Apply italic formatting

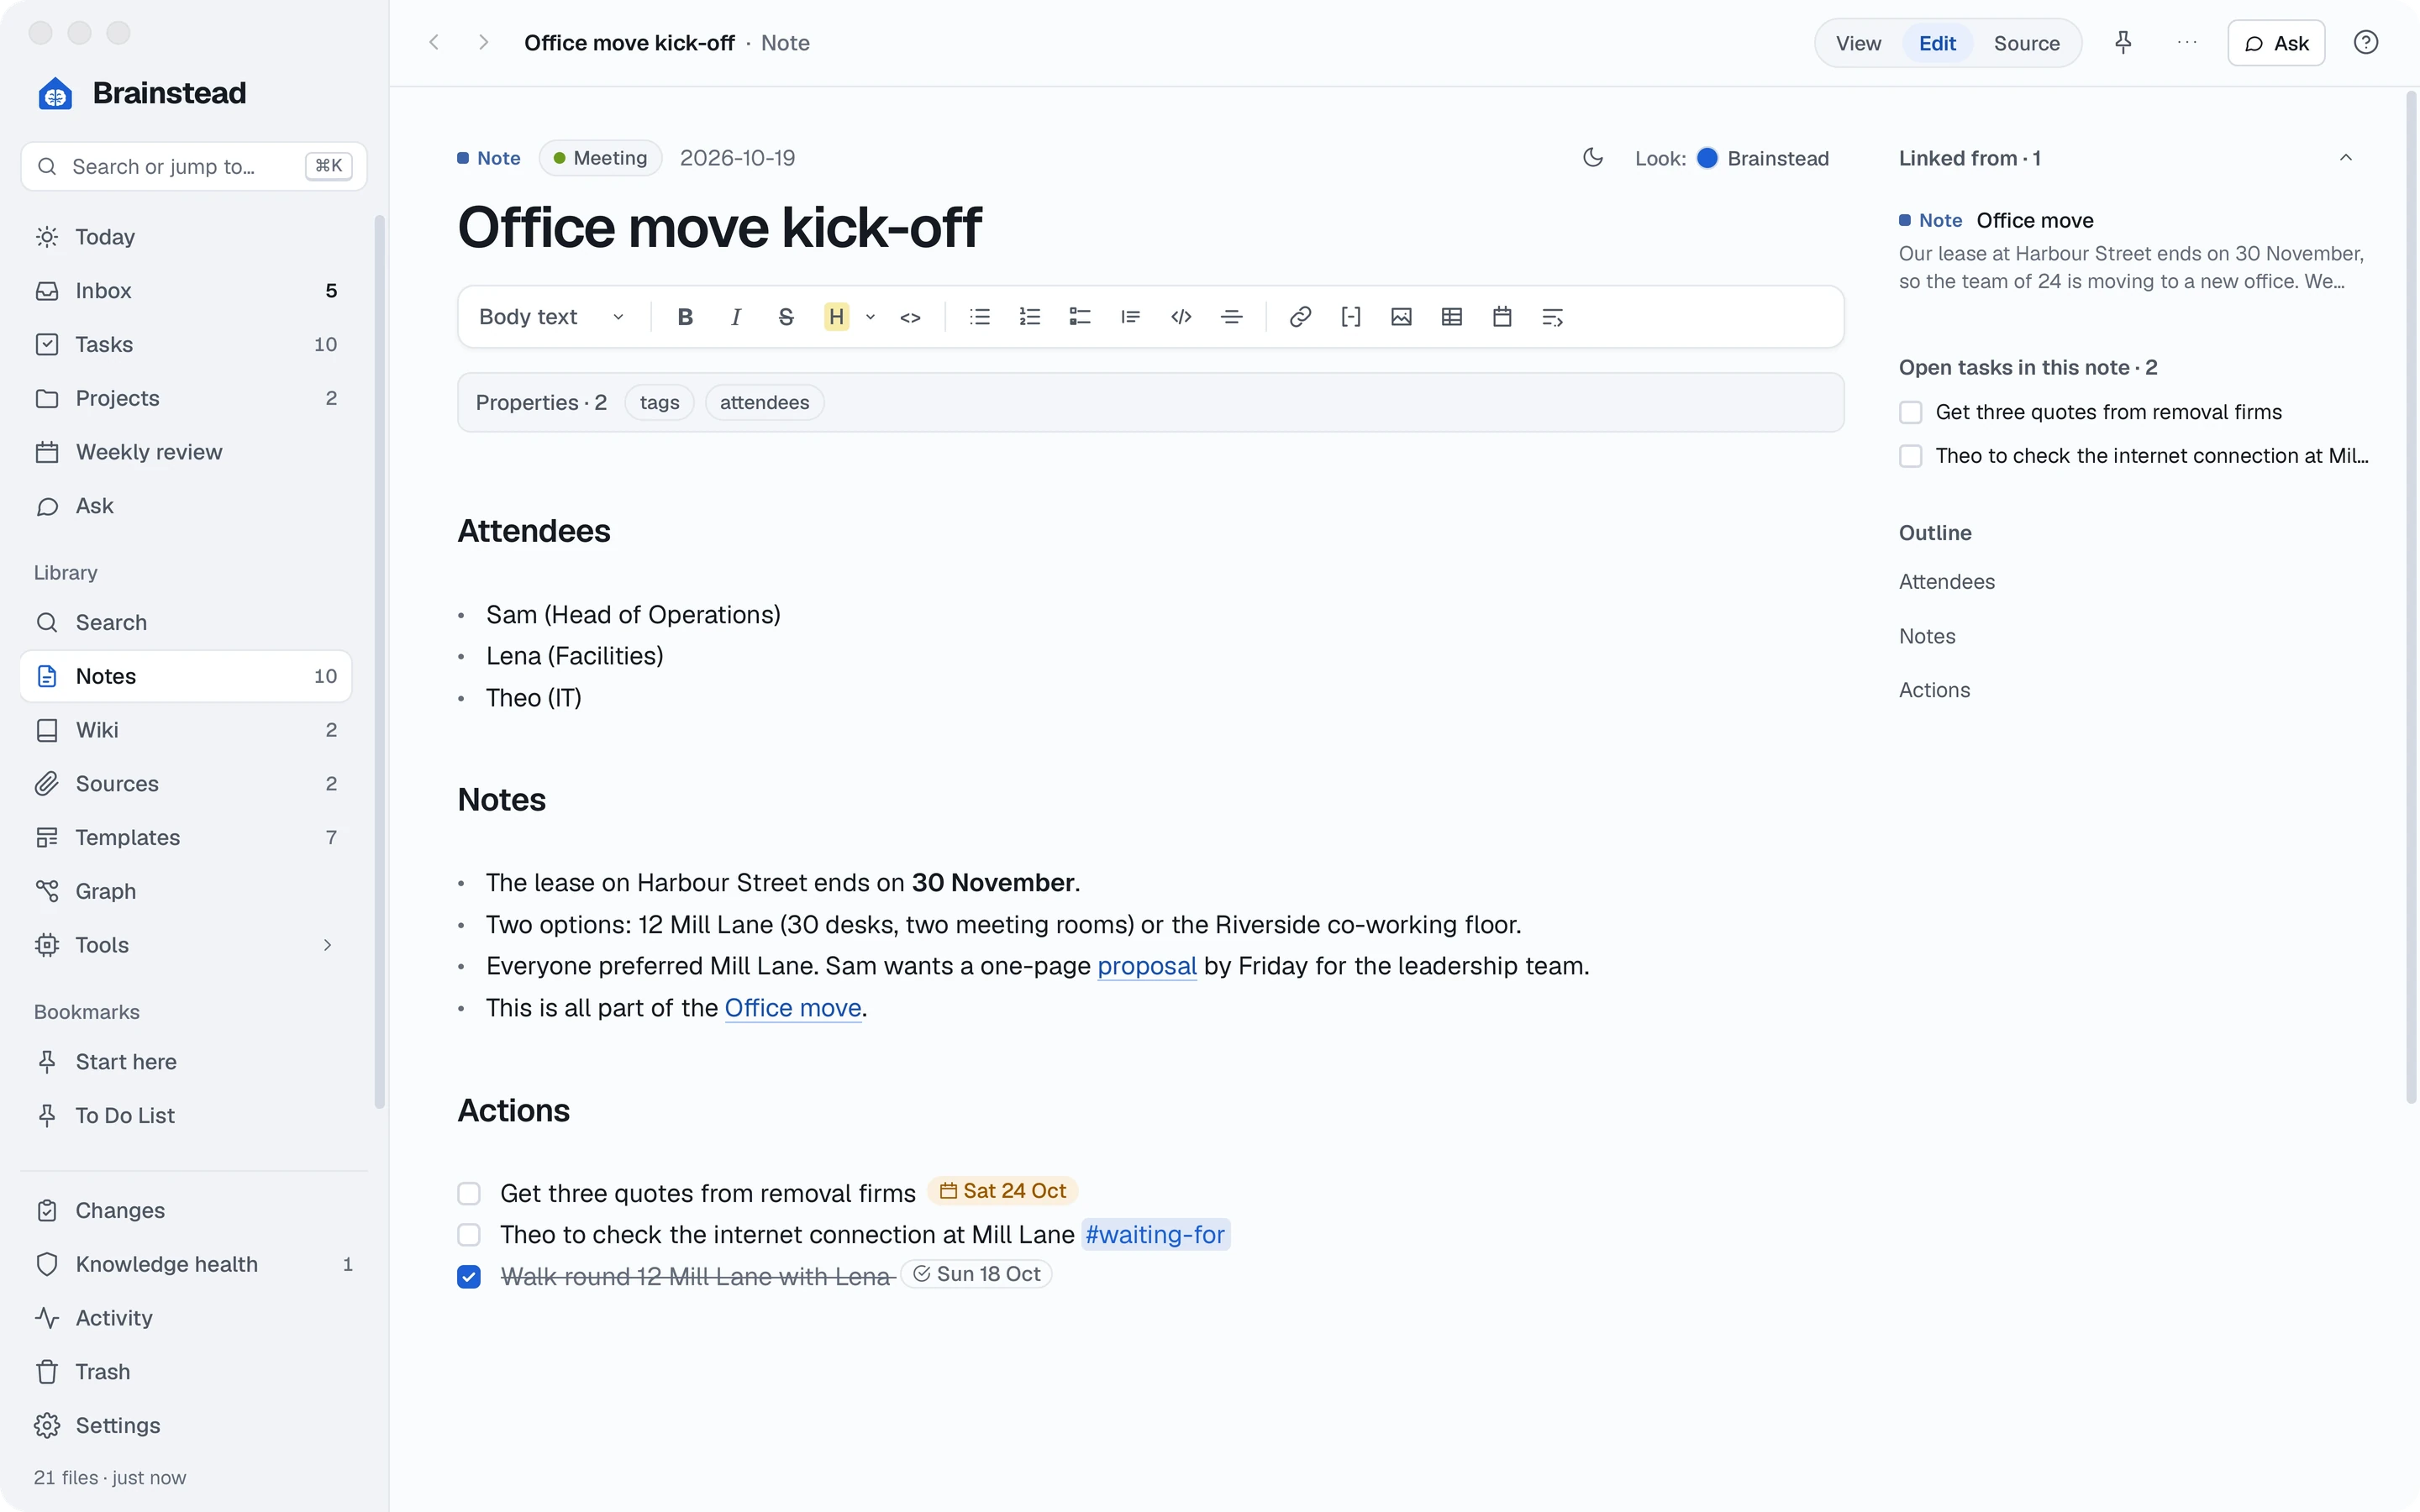[736, 317]
